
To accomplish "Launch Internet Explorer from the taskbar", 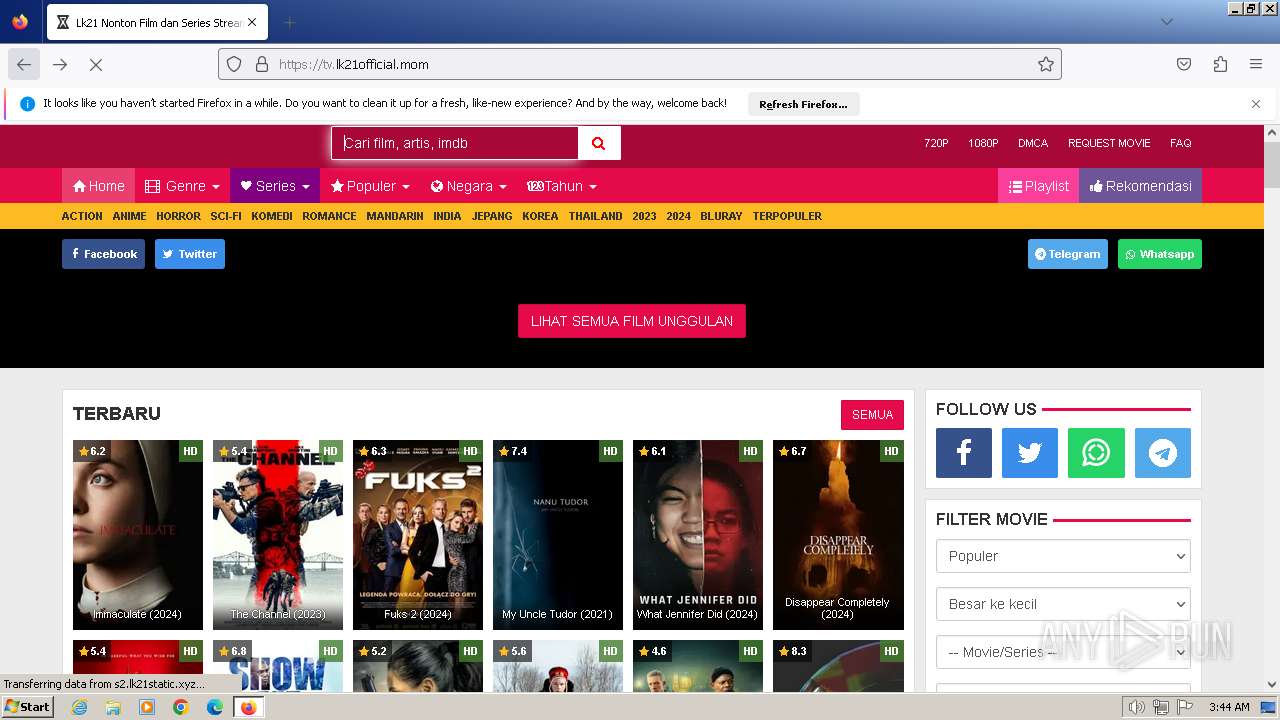I will point(80,707).
